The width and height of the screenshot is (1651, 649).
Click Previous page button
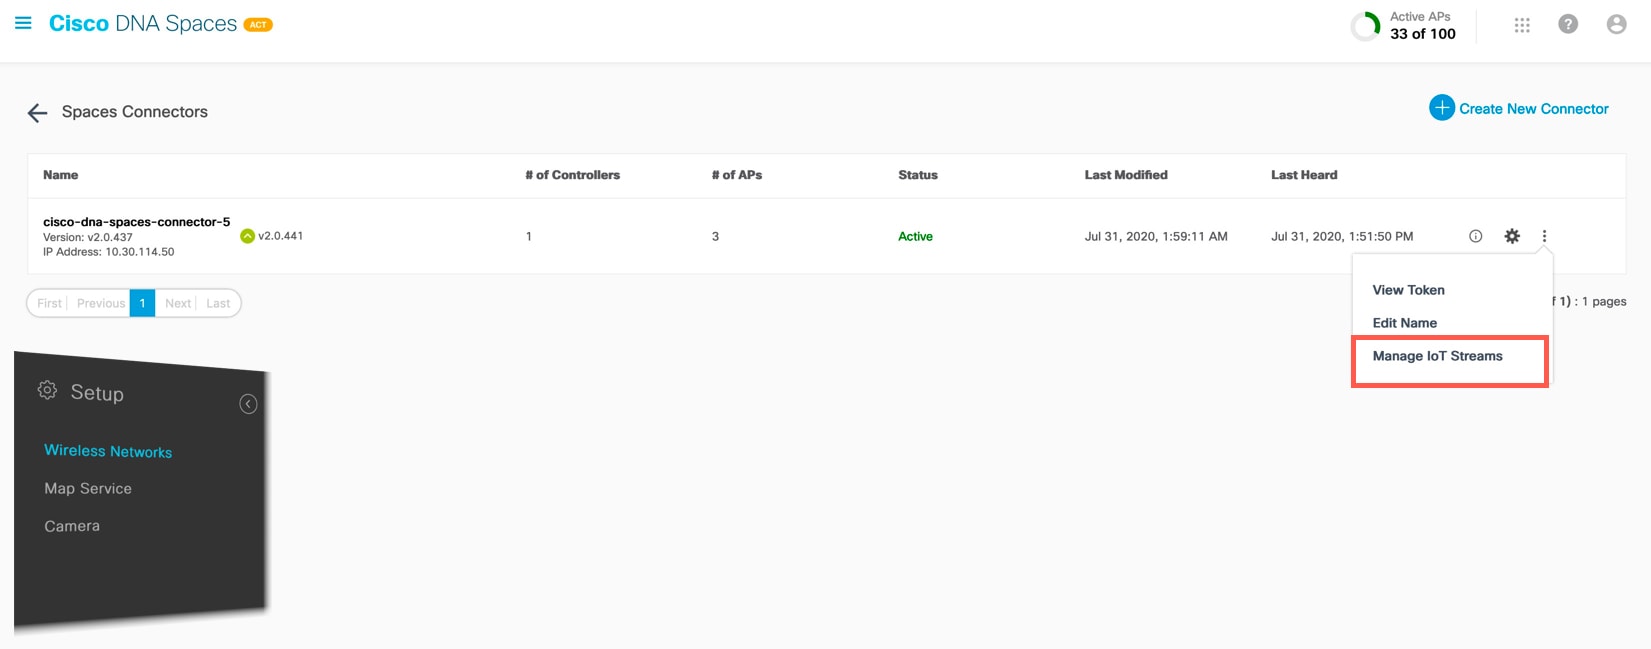[101, 303]
